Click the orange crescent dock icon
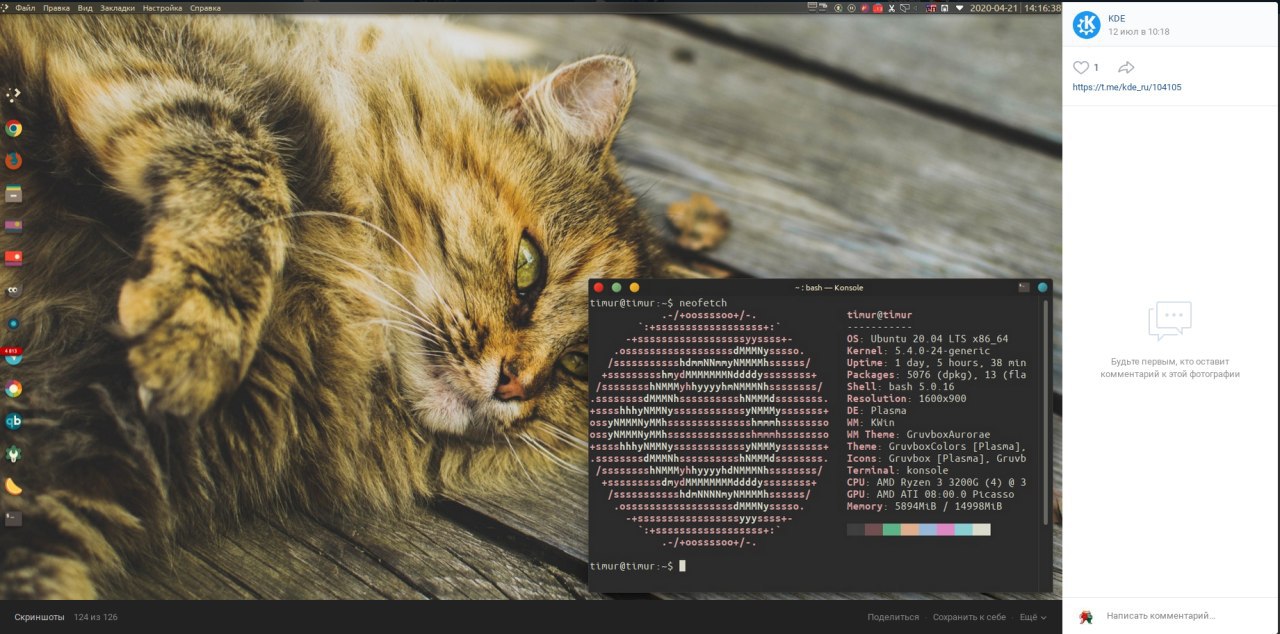1280x634 pixels. 13,486
